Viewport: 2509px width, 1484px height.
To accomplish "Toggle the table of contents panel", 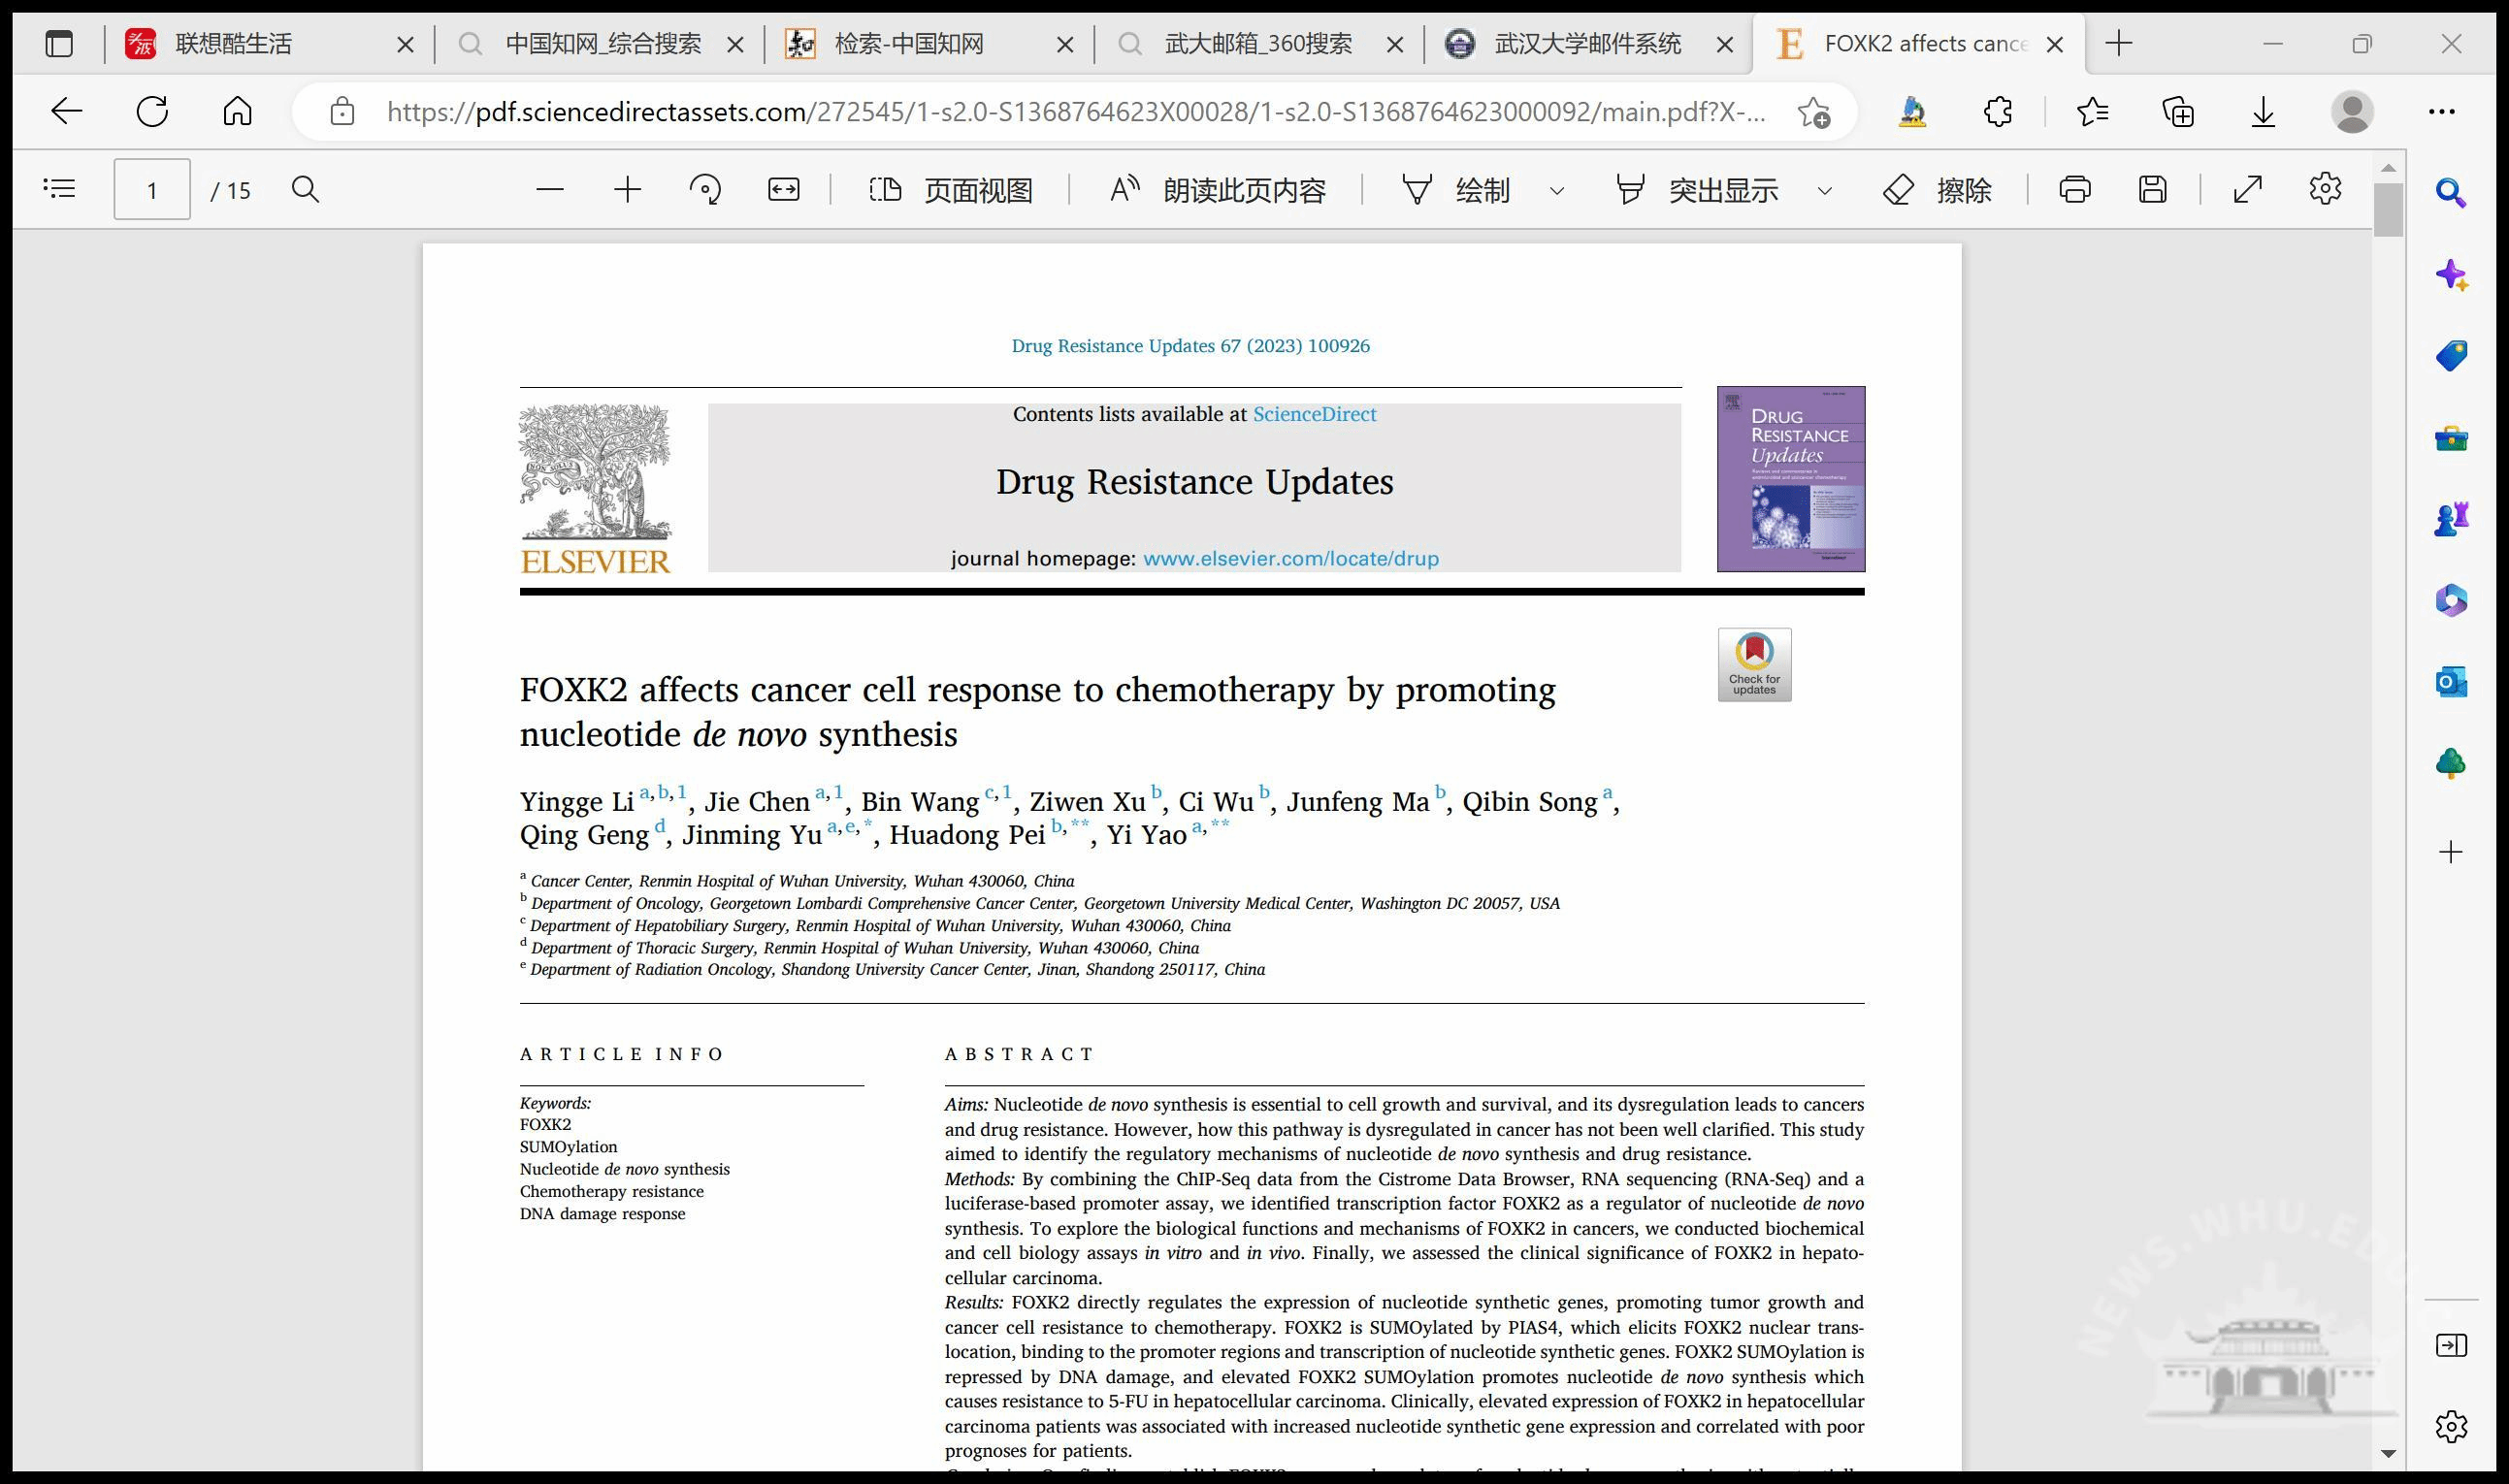I will (59, 189).
